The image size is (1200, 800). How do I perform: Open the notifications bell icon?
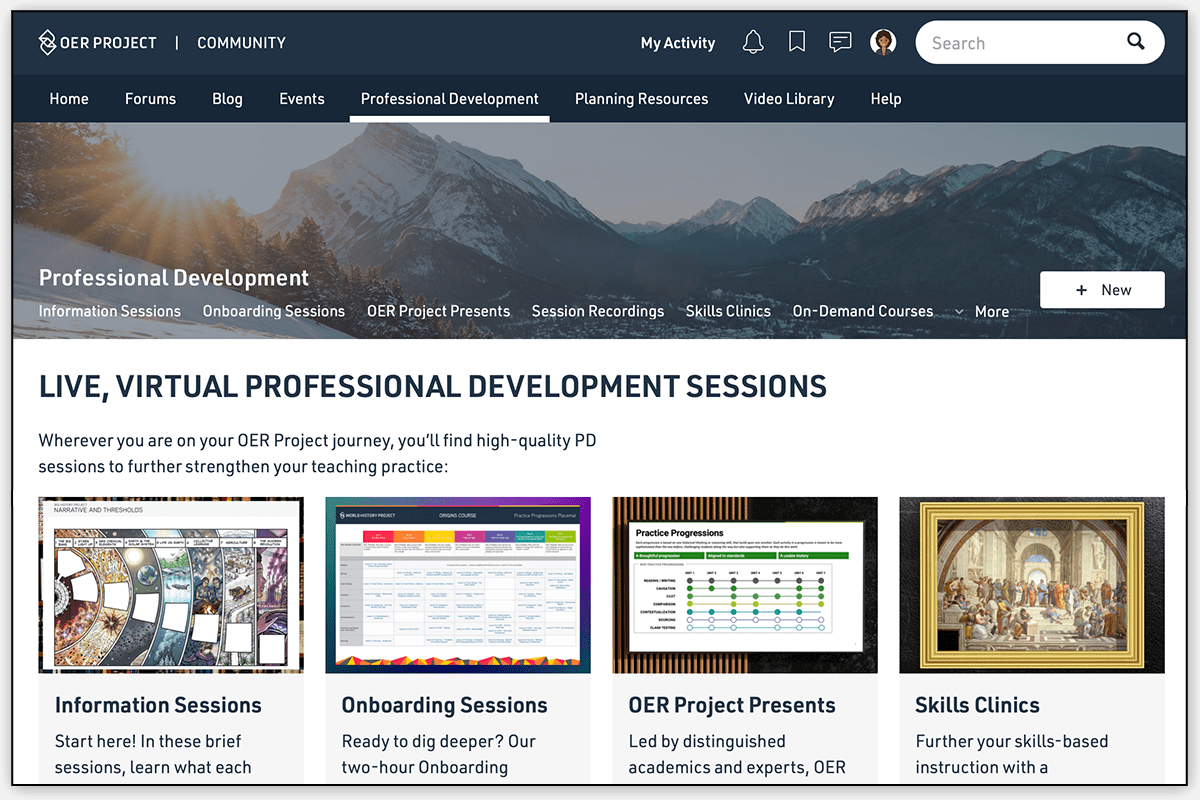pos(753,42)
